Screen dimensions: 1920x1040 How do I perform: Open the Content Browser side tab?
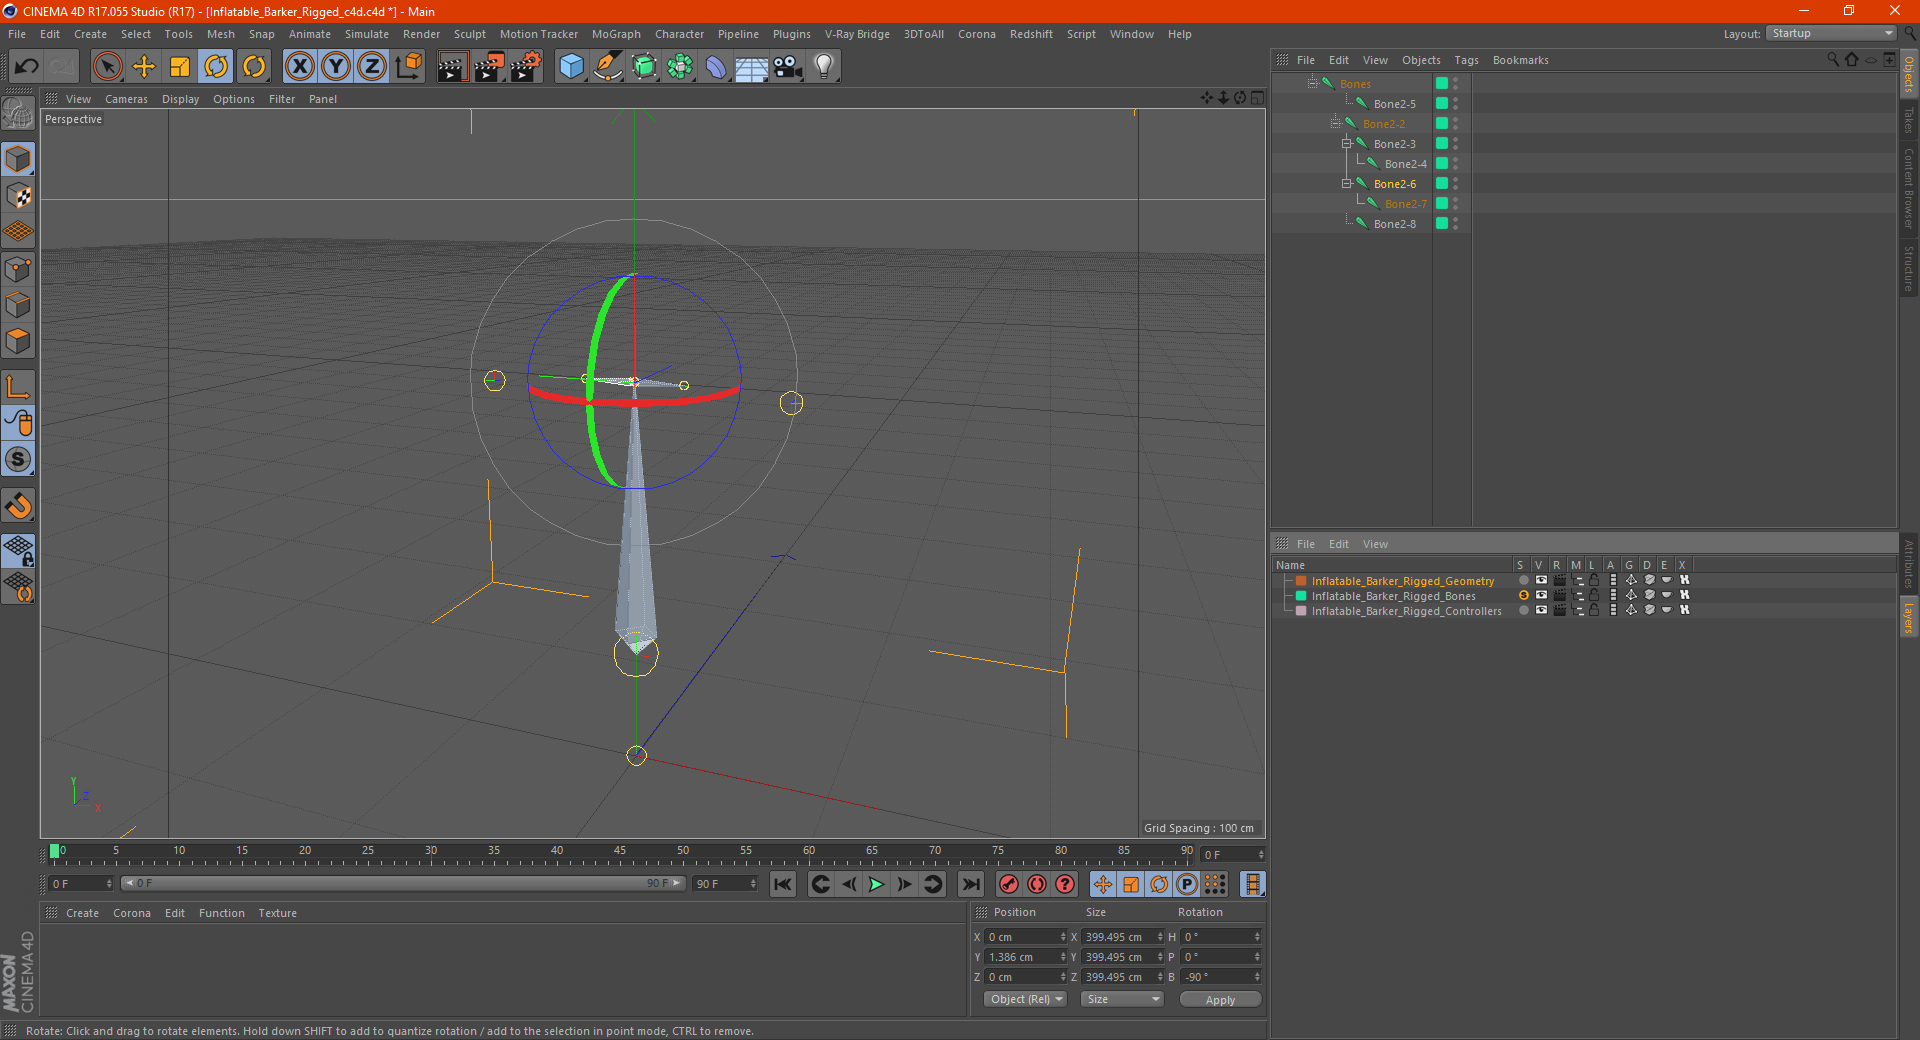pyautogui.click(x=1909, y=187)
